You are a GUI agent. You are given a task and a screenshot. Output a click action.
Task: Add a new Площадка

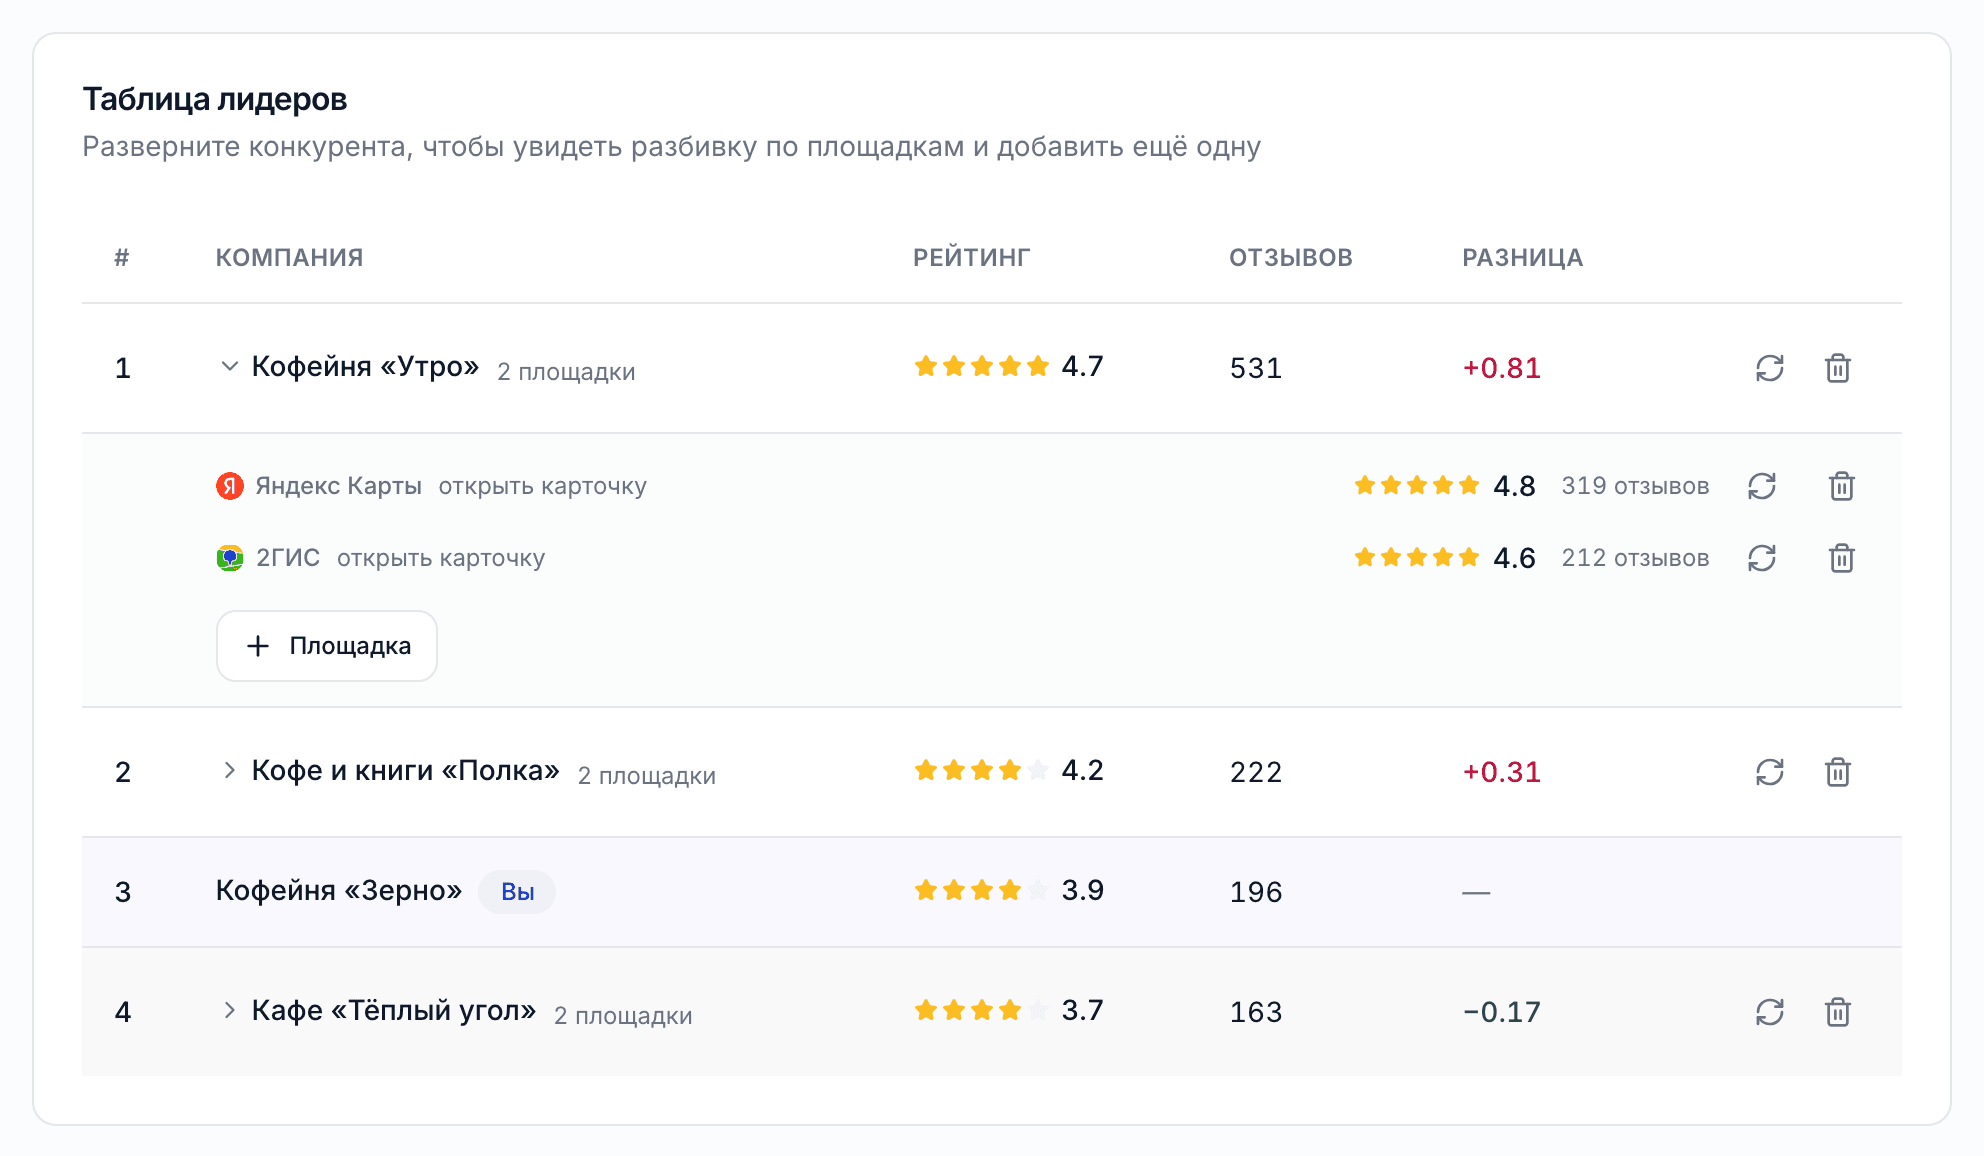(x=327, y=646)
